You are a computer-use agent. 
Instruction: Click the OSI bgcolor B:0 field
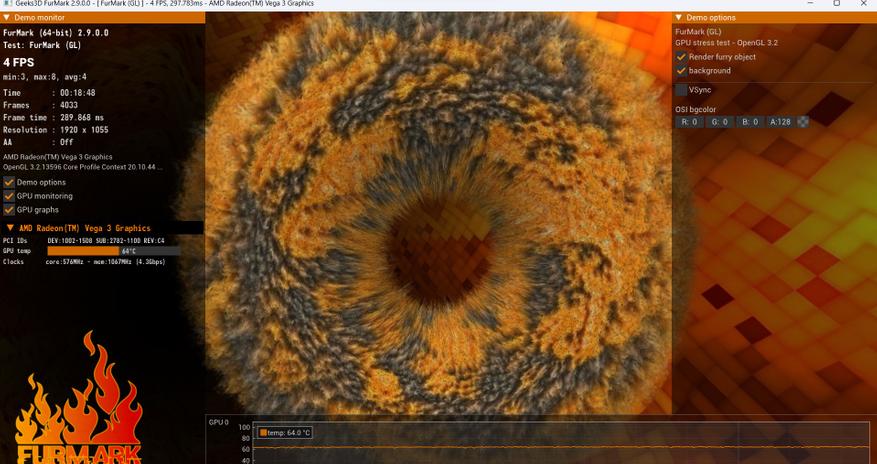tap(749, 122)
